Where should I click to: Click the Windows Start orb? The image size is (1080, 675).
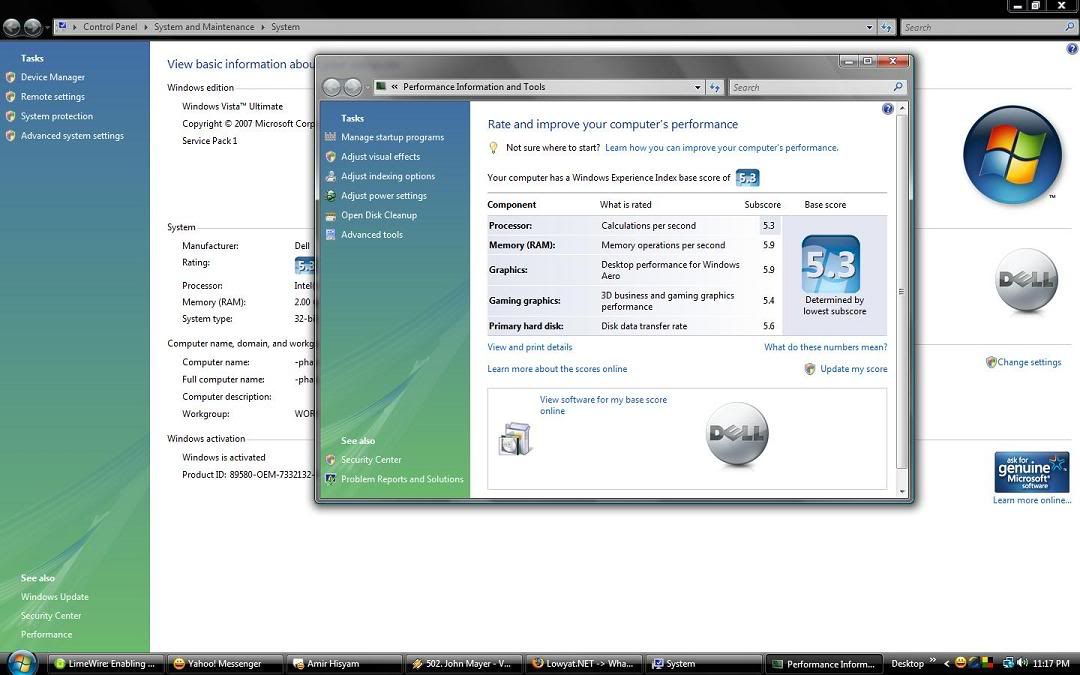coord(22,662)
